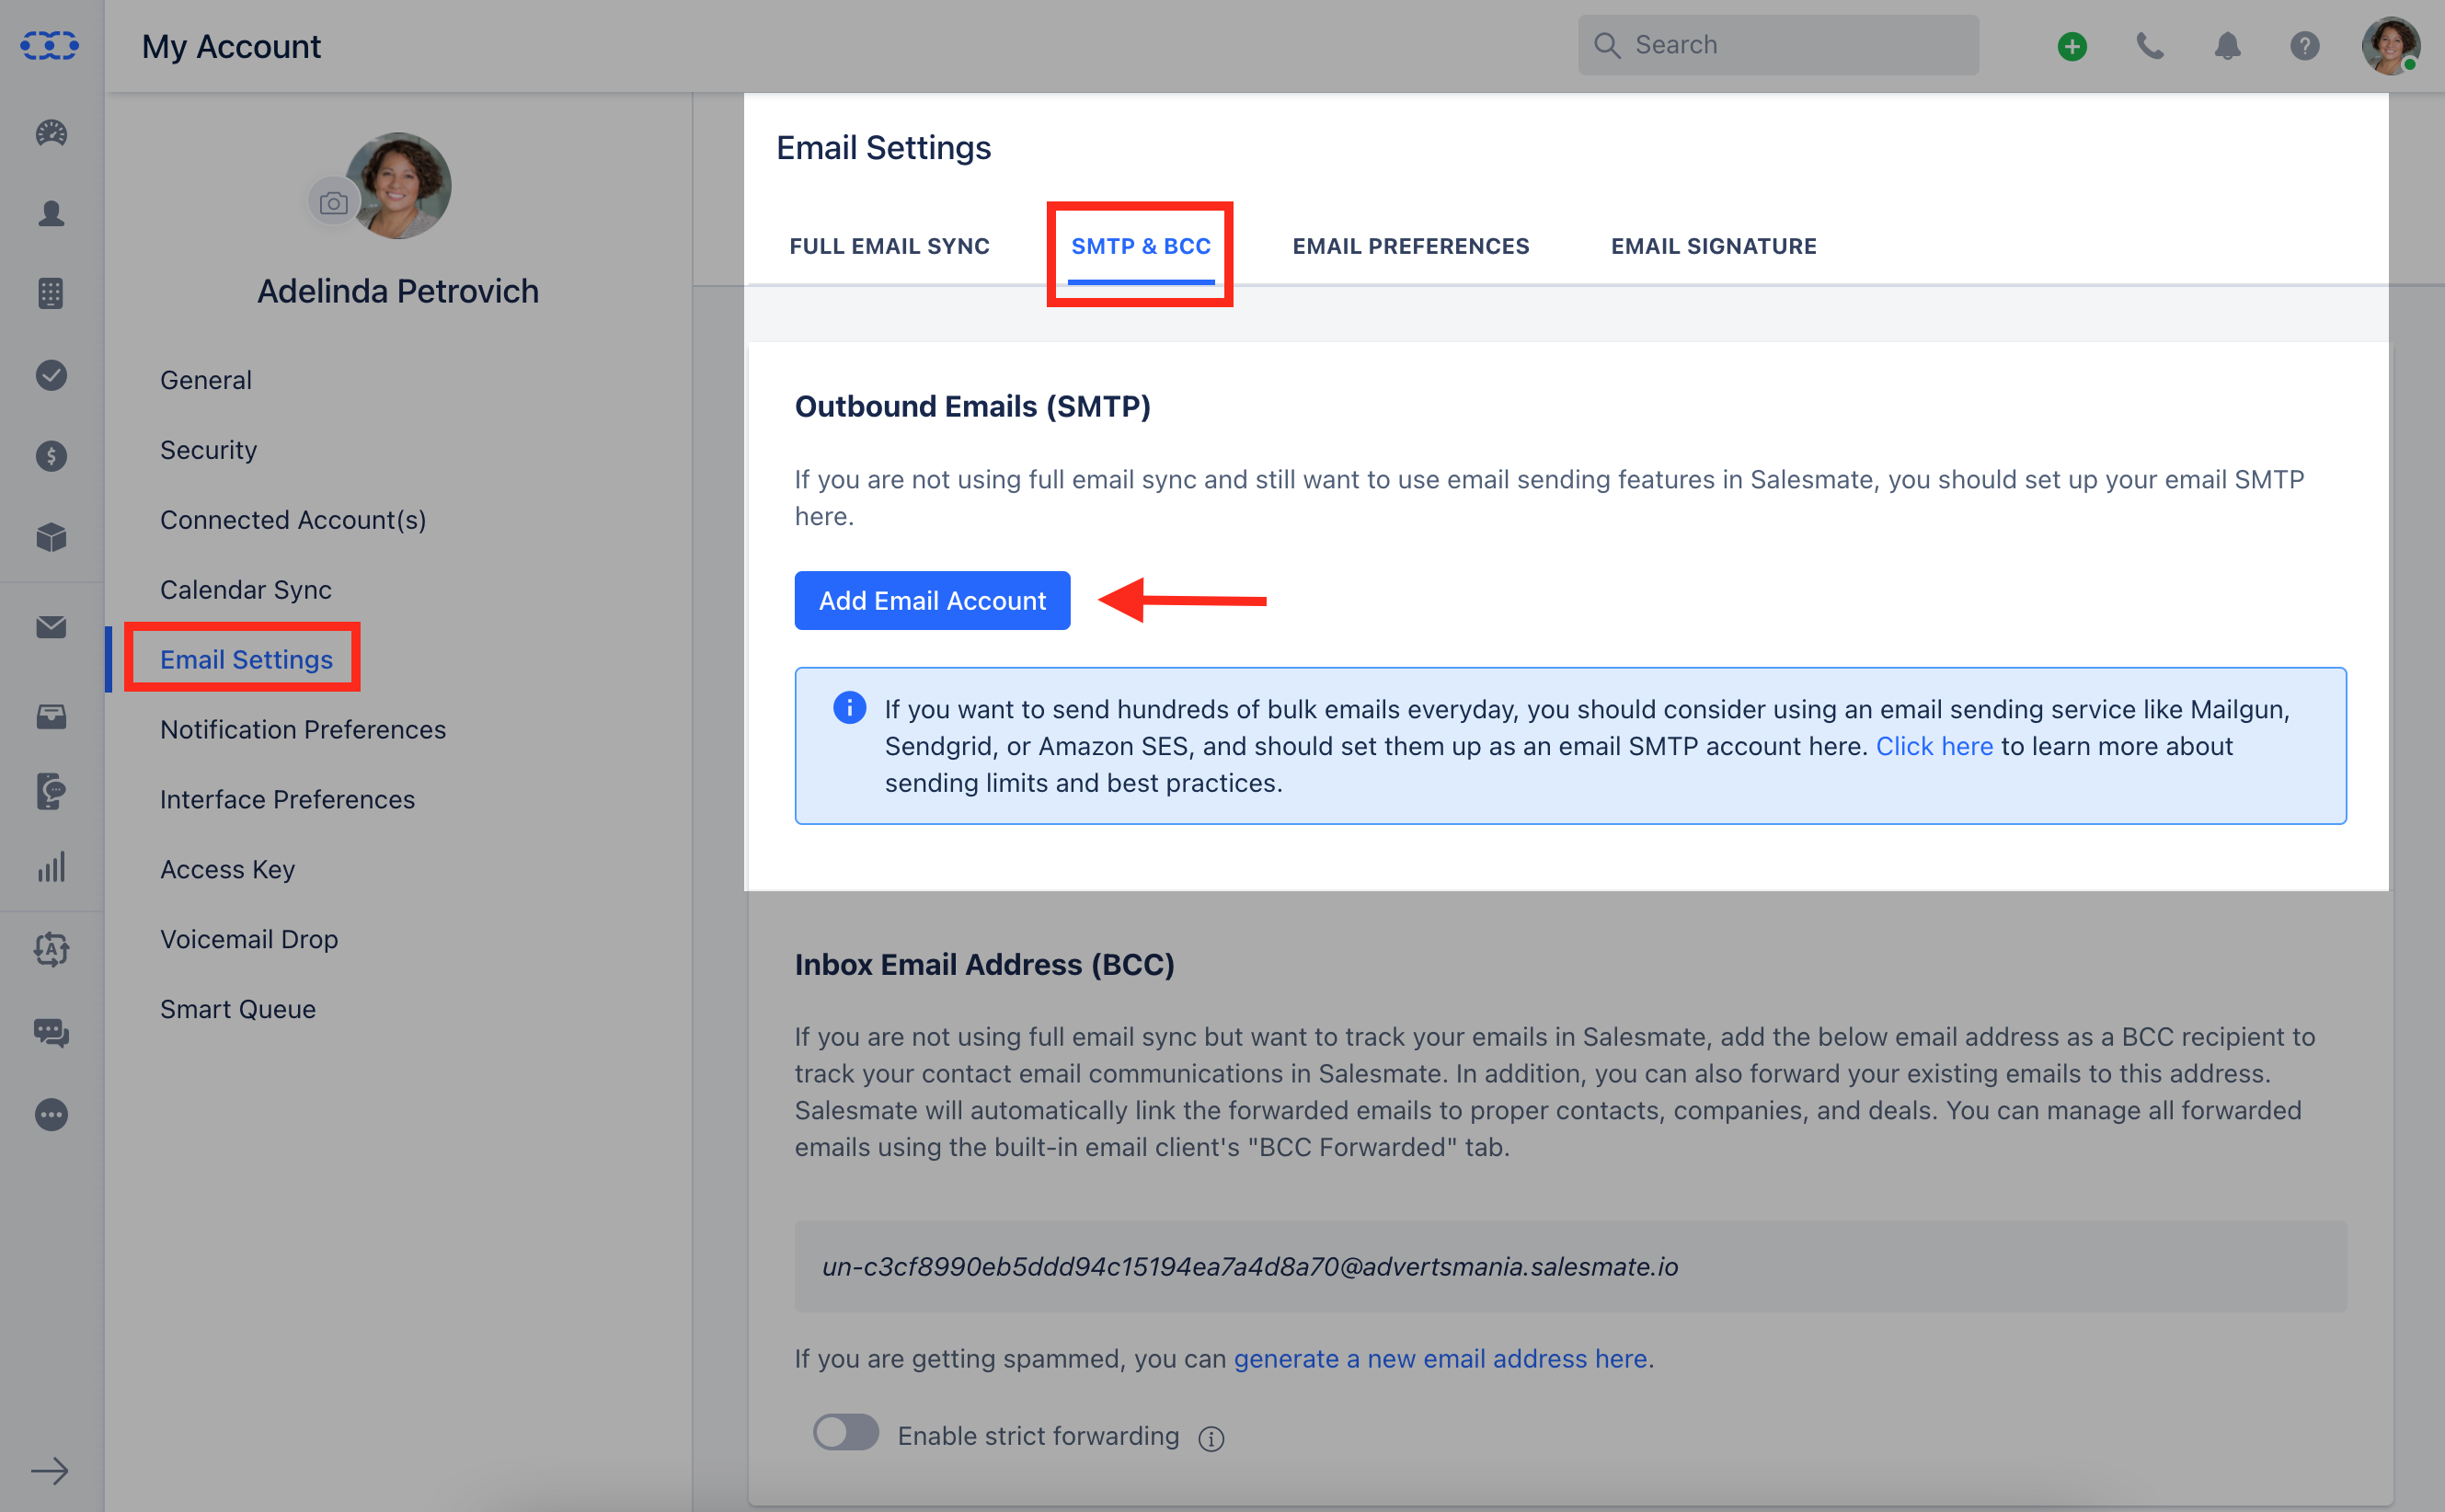Click the My Account page title

coord(231,46)
